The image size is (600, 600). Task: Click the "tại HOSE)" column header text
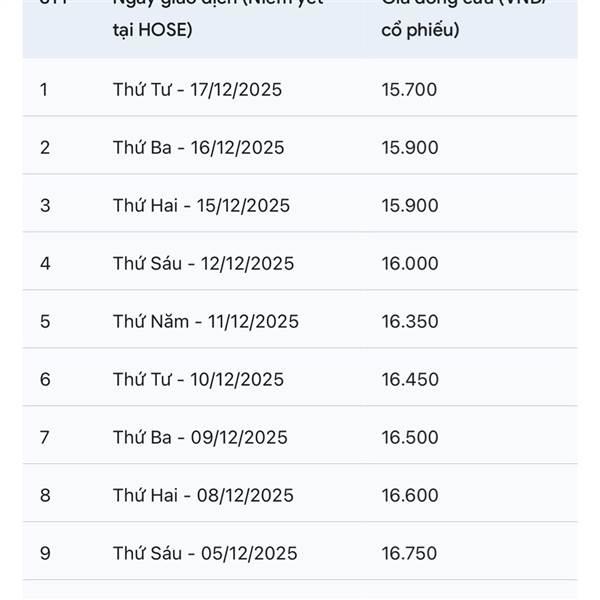pyautogui.click(x=152, y=30)
